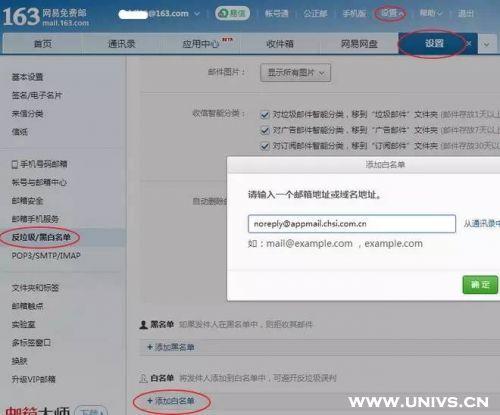Open the 设置 dropdown in the header

pos(392,13)
